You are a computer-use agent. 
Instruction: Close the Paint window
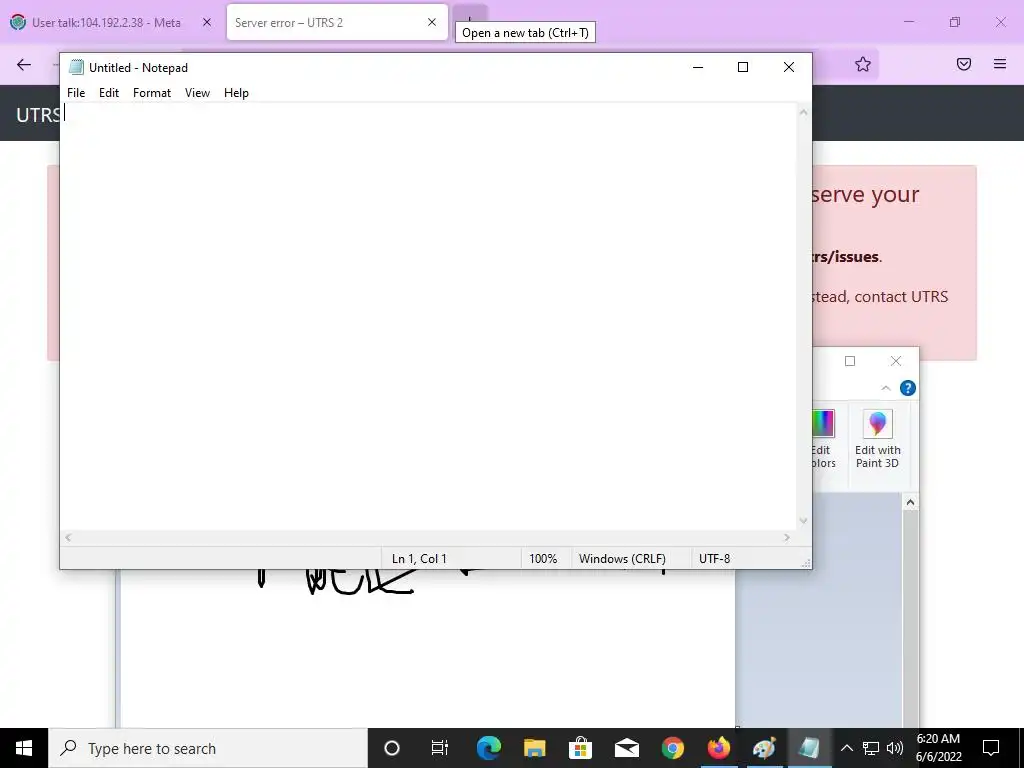(896, 361)
